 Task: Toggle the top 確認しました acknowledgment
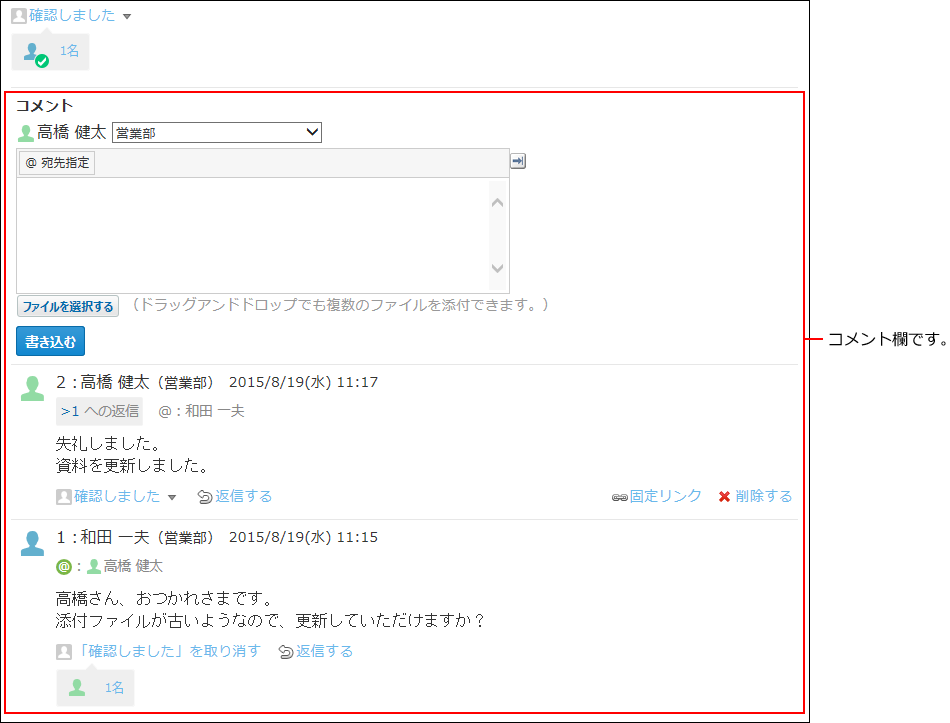pos(71,16)
